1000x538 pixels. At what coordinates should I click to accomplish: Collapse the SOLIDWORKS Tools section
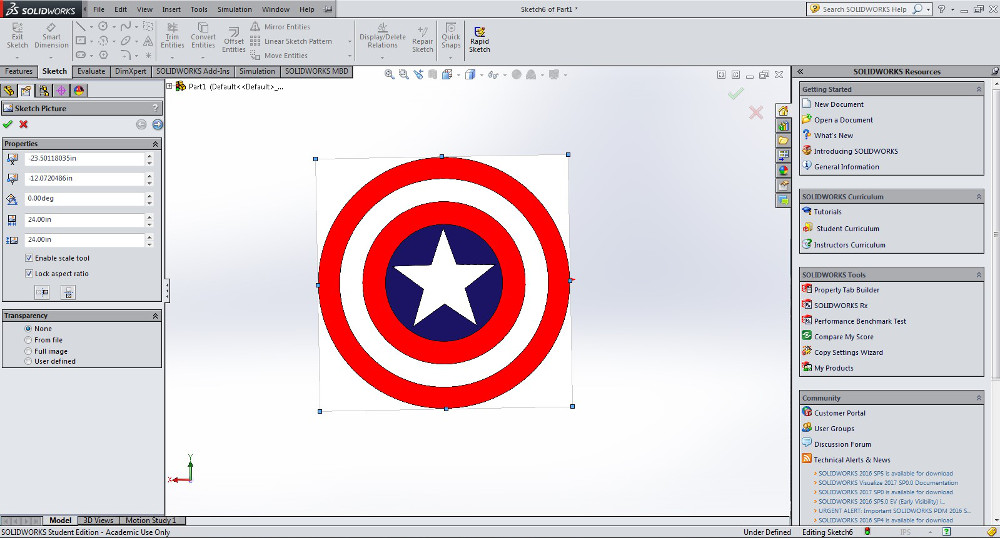pos(979,275)
